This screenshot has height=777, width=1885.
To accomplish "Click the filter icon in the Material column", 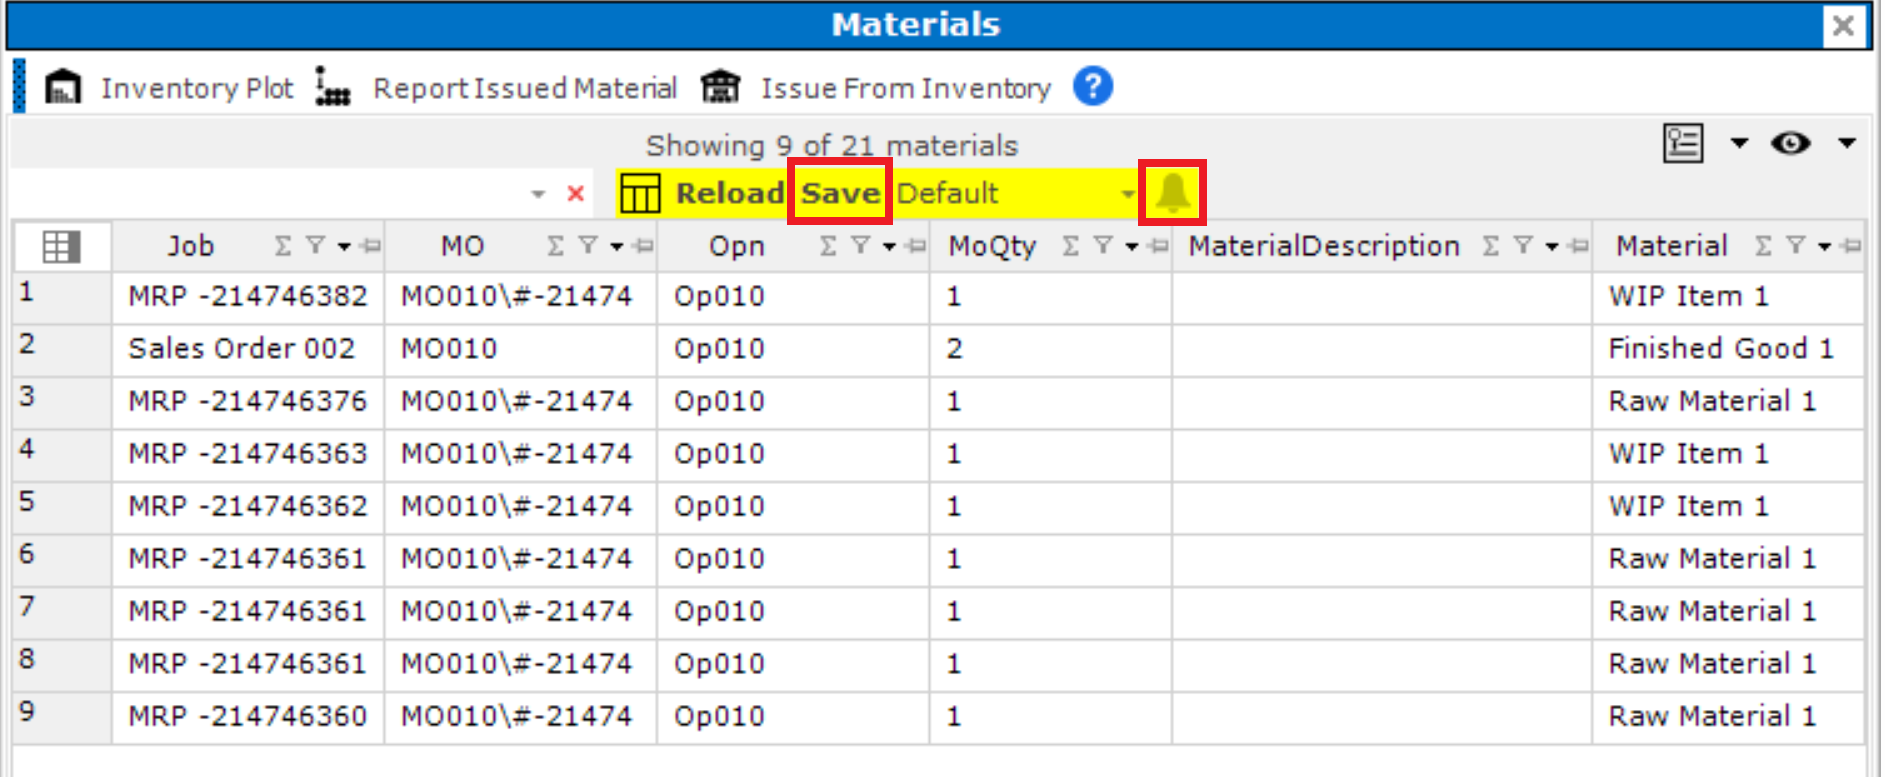I will click(1796, 246).
